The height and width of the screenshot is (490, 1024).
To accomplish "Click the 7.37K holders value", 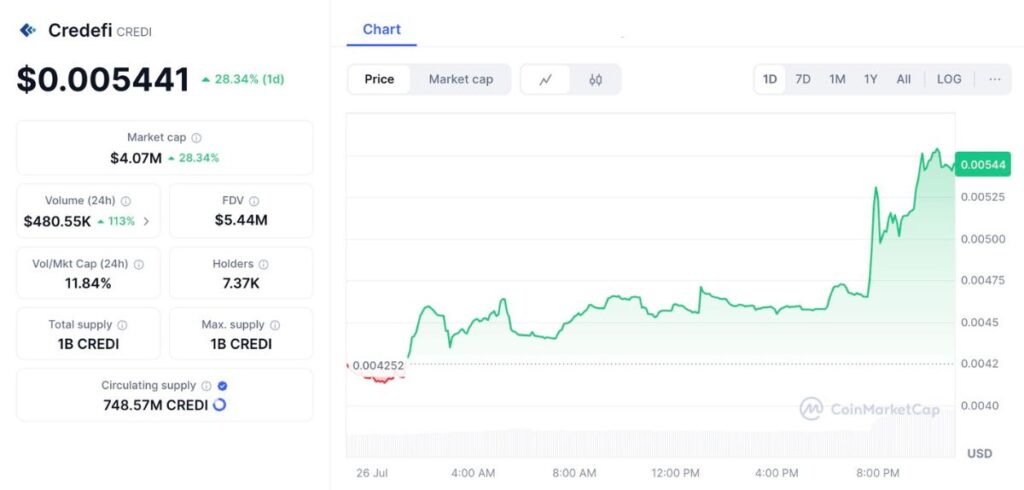I will click(241, 284).
